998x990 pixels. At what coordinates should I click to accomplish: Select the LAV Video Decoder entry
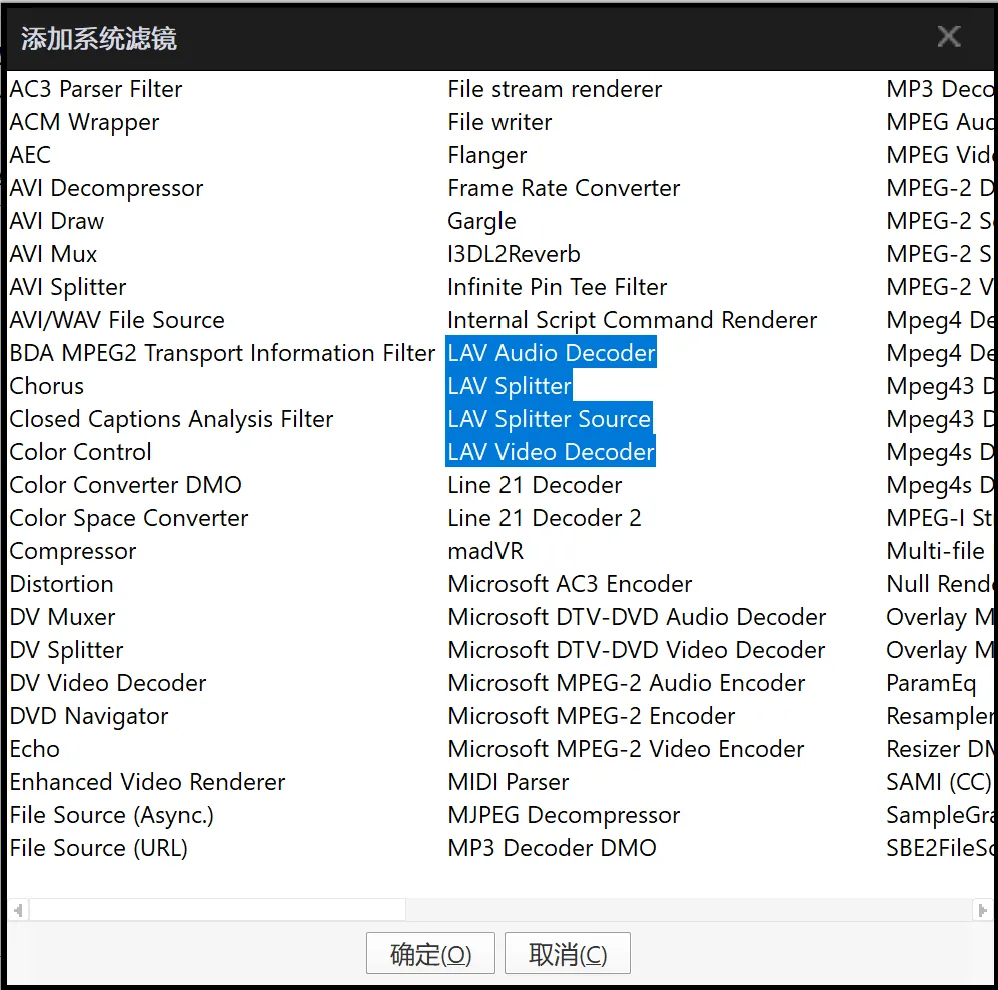point(551,452)
